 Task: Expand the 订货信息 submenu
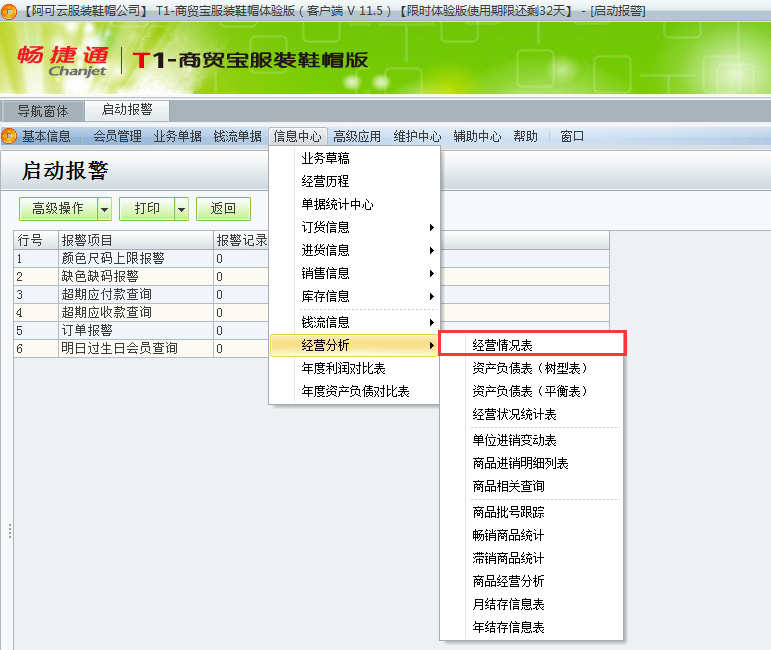coord(431,227)
